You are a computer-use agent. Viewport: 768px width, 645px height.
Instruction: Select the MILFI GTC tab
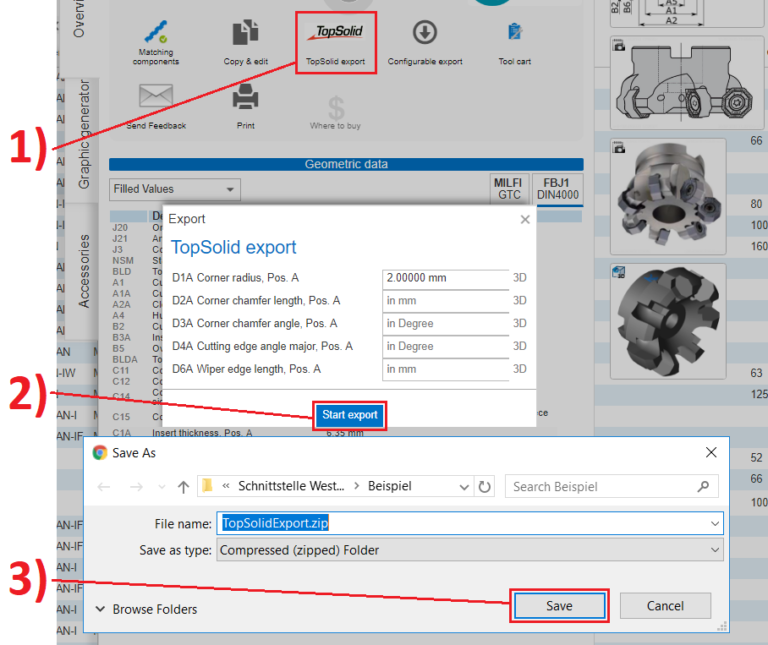pyautogui.click(x=509, y=189)
